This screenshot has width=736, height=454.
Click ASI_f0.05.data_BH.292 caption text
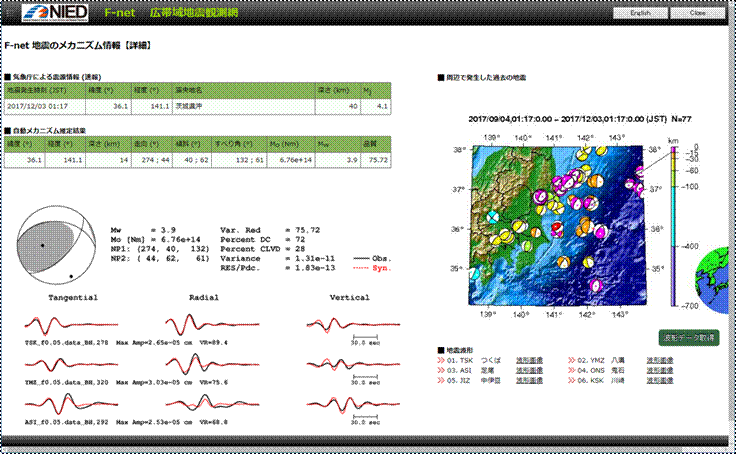coord(66,423)
